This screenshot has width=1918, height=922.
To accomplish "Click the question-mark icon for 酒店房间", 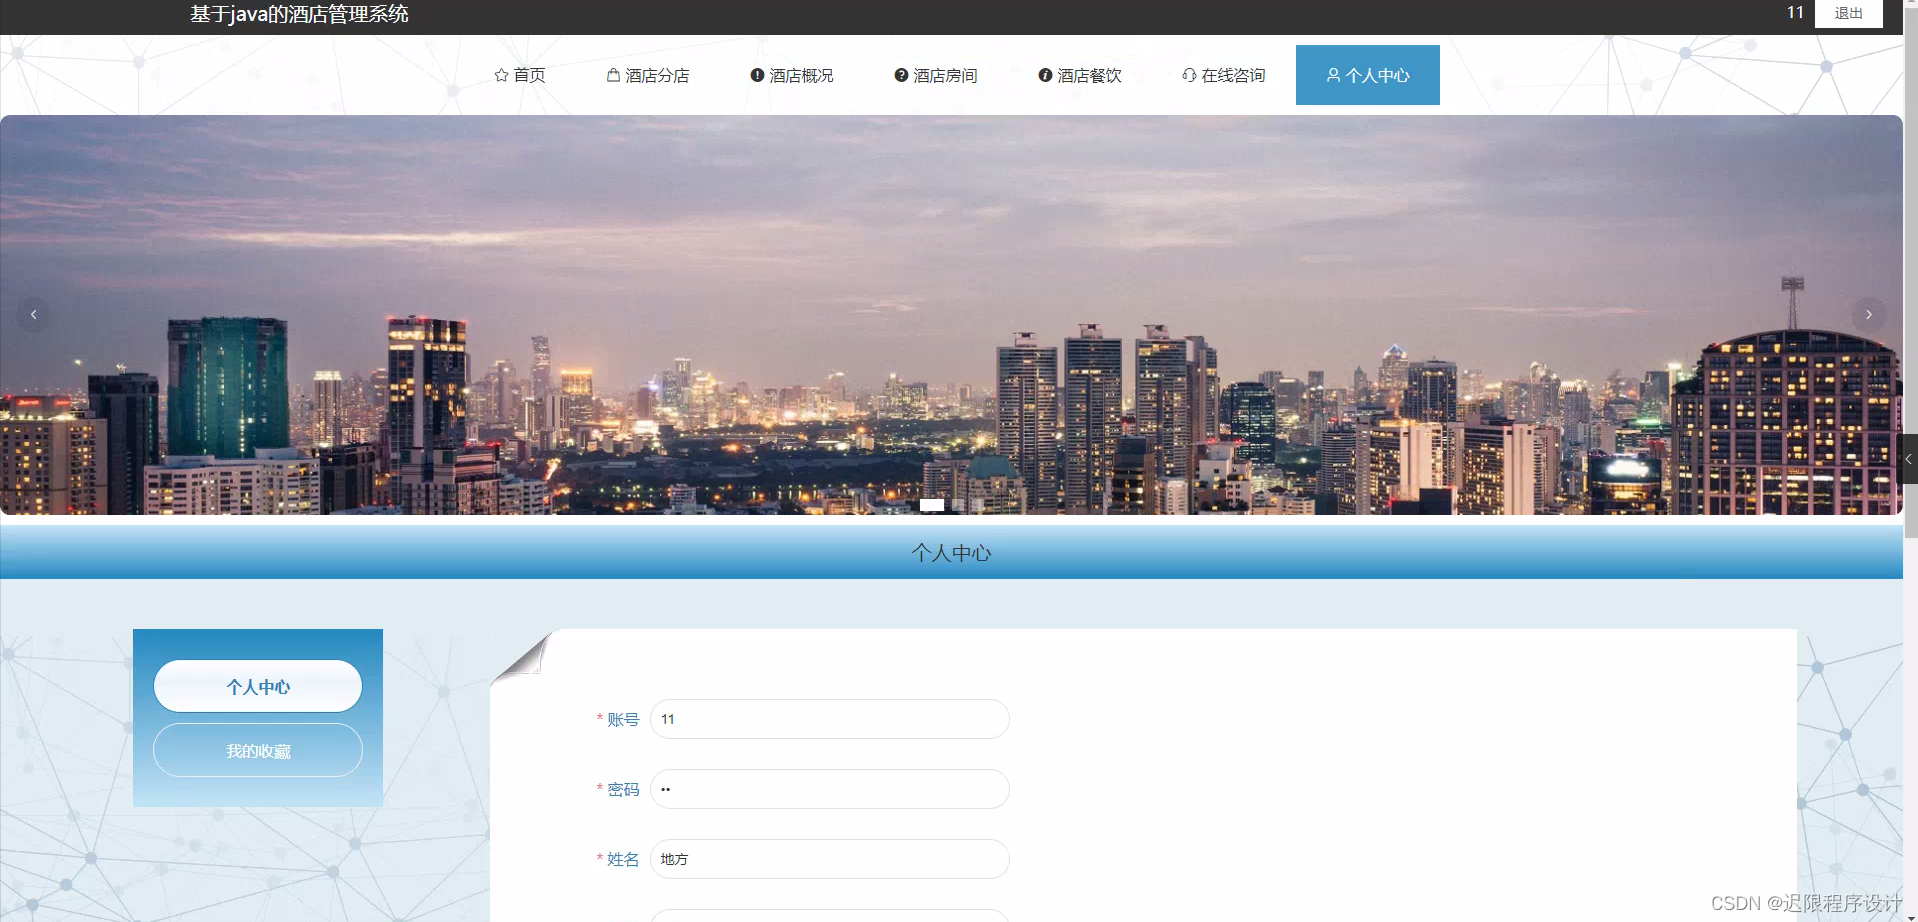I will click(x=899, y=74).
